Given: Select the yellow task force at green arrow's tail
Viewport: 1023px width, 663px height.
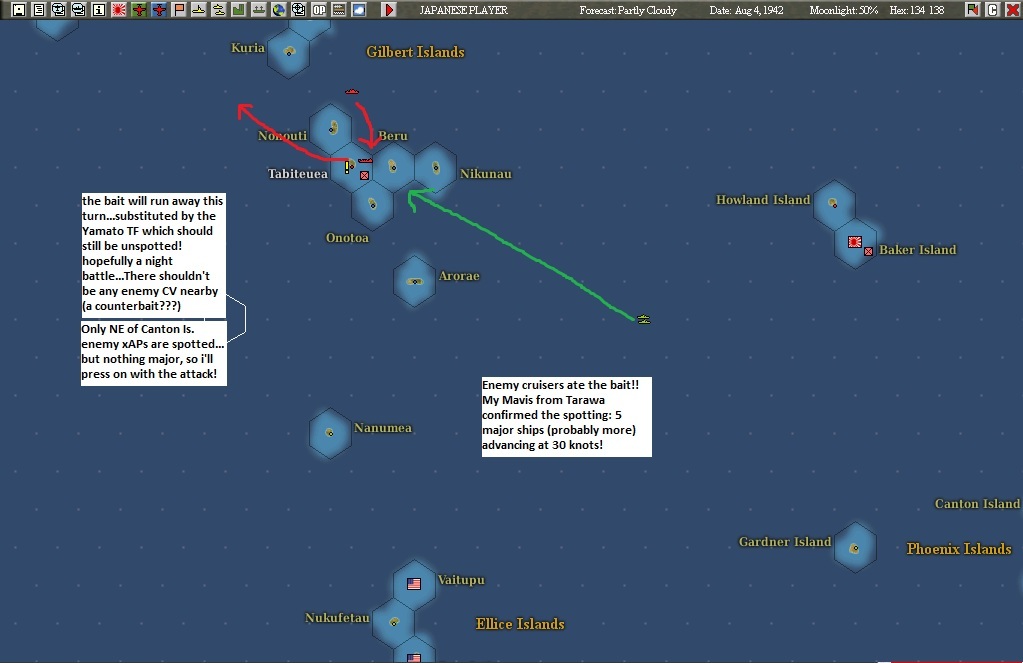Looking at the screenshot, I should 643,319.
